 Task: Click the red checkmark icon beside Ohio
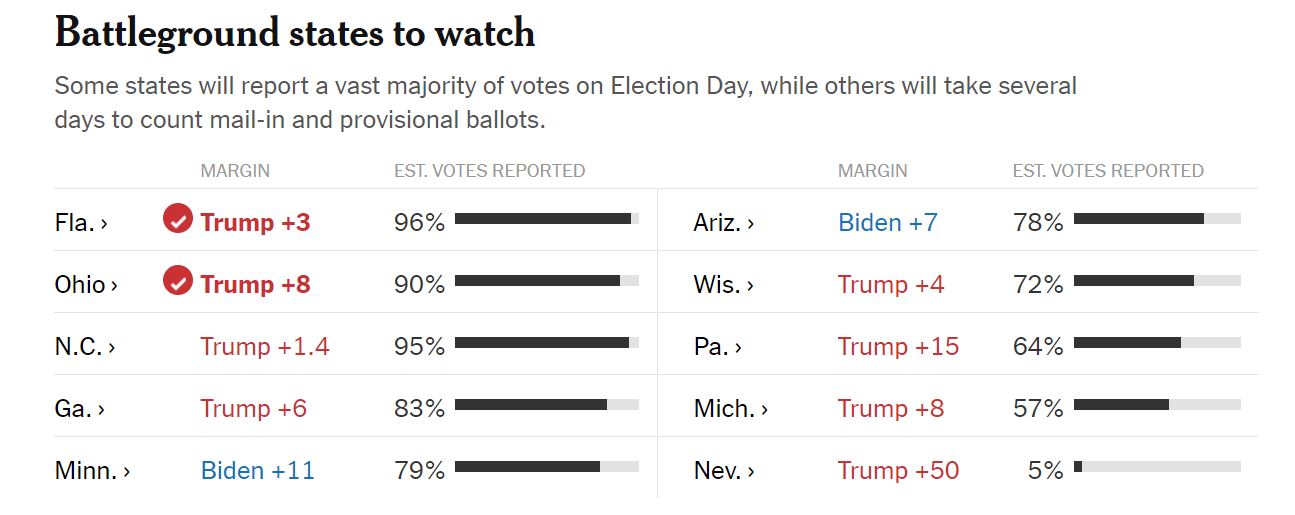pyautogui.click(x=177, y=281)
